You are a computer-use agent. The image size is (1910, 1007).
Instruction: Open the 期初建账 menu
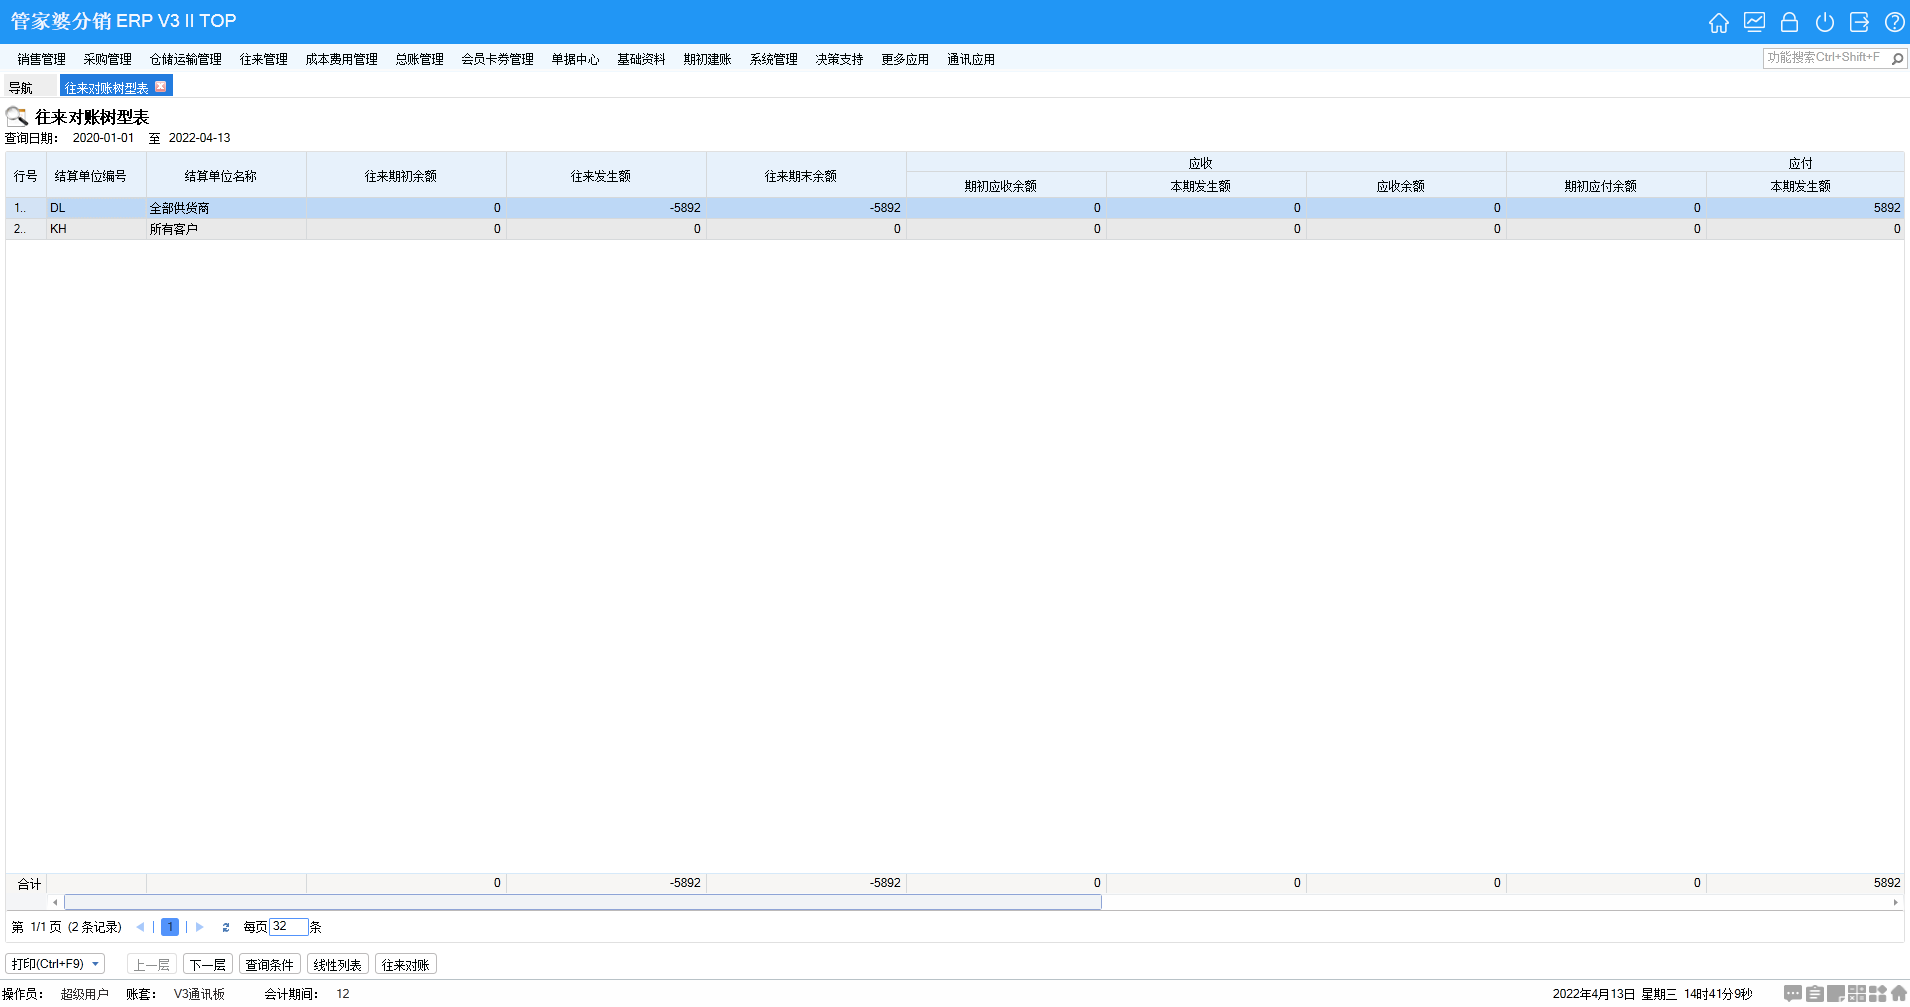707,59
